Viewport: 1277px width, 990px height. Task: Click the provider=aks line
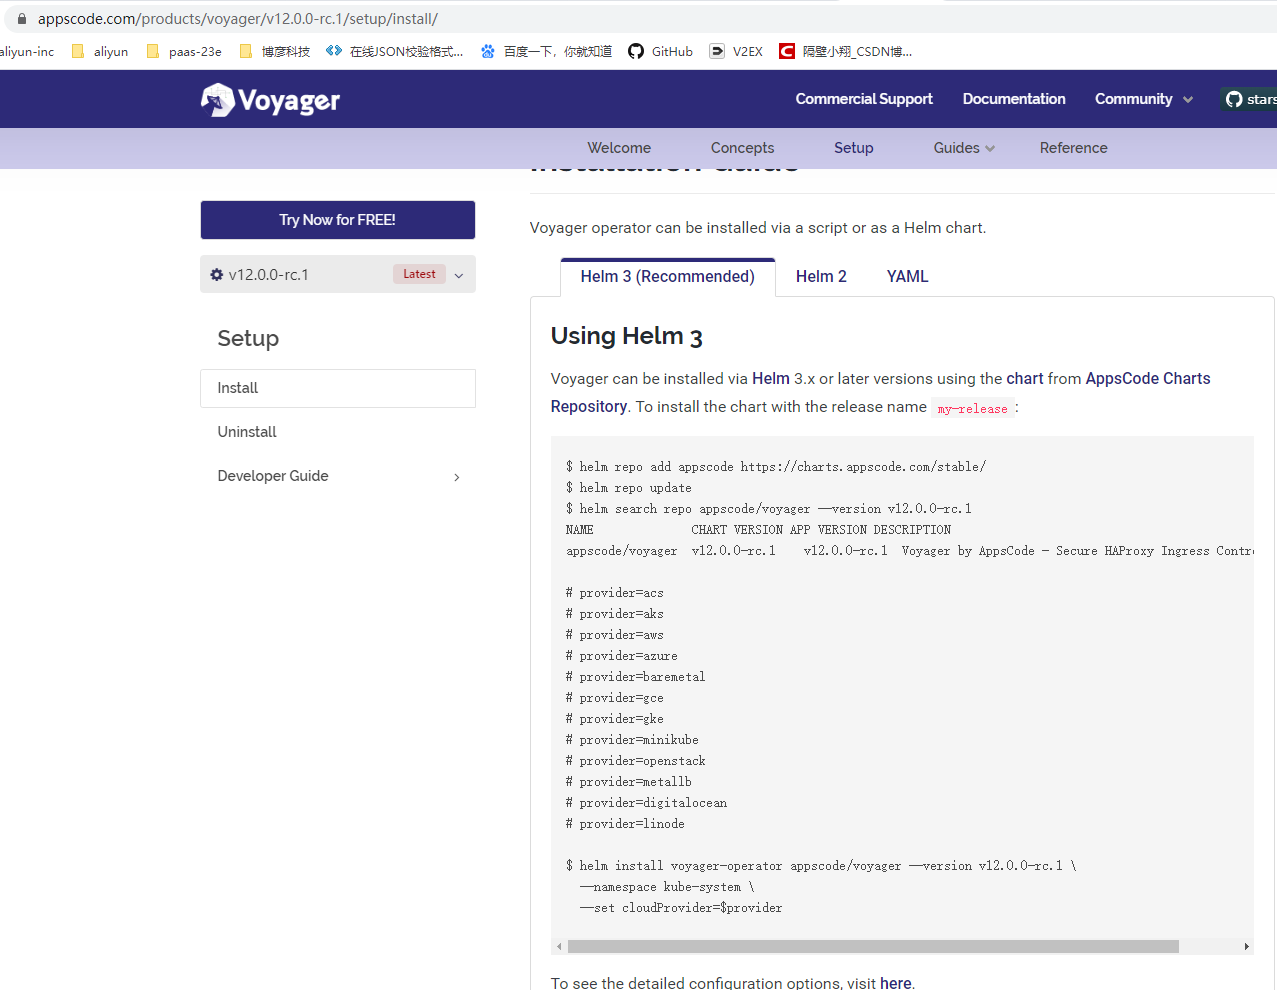click(615, 614)
